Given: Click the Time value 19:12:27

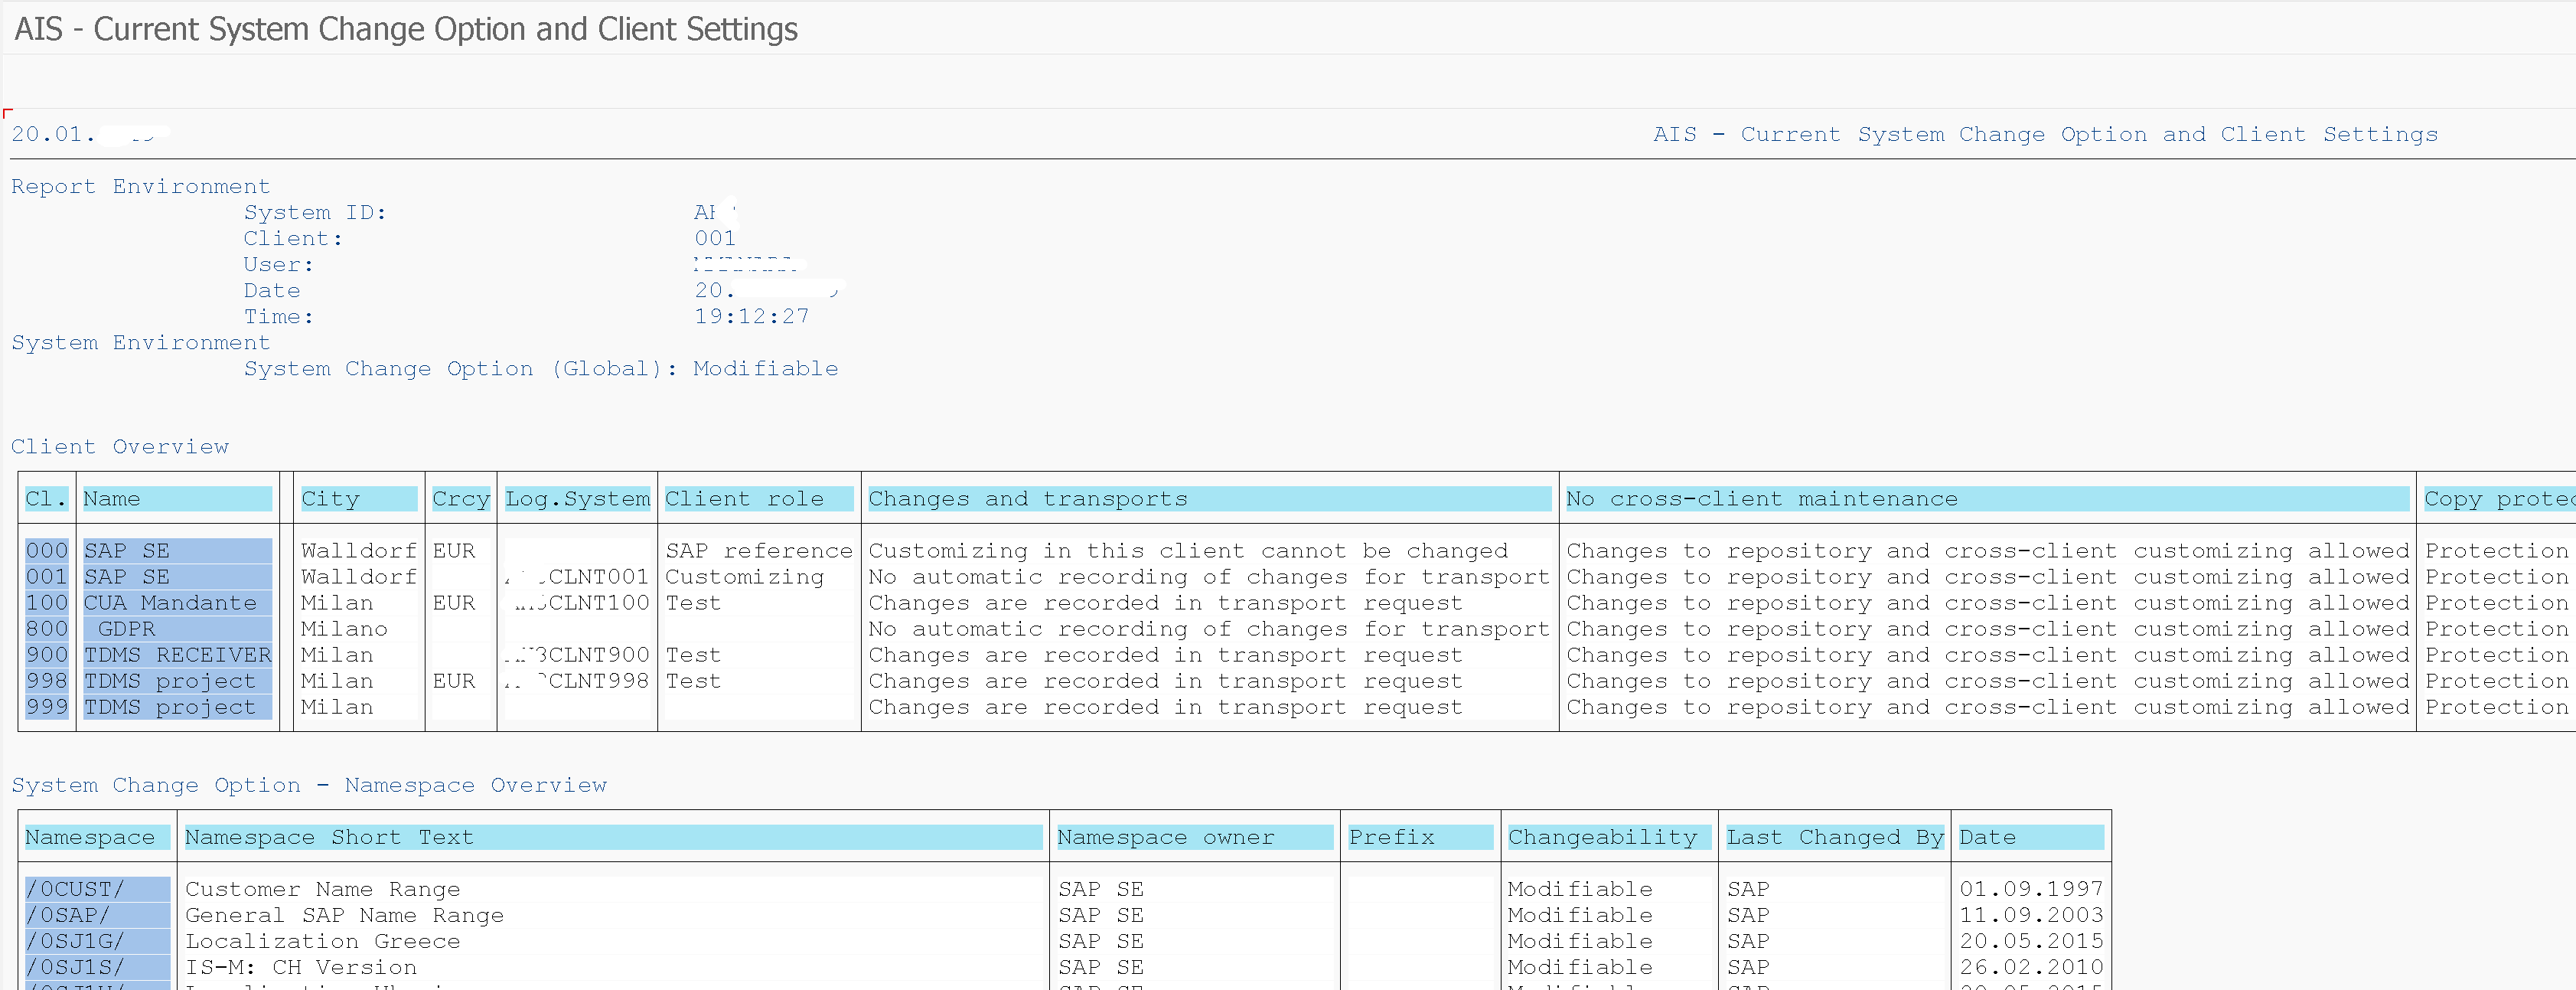Looking at the screenshot, I should [x=752, y=317].
